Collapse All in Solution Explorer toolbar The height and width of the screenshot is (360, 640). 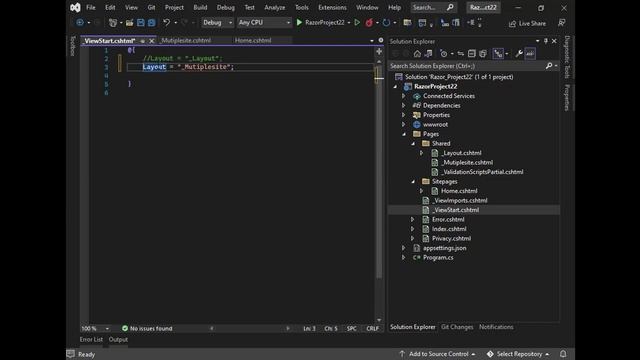point(472,53)
